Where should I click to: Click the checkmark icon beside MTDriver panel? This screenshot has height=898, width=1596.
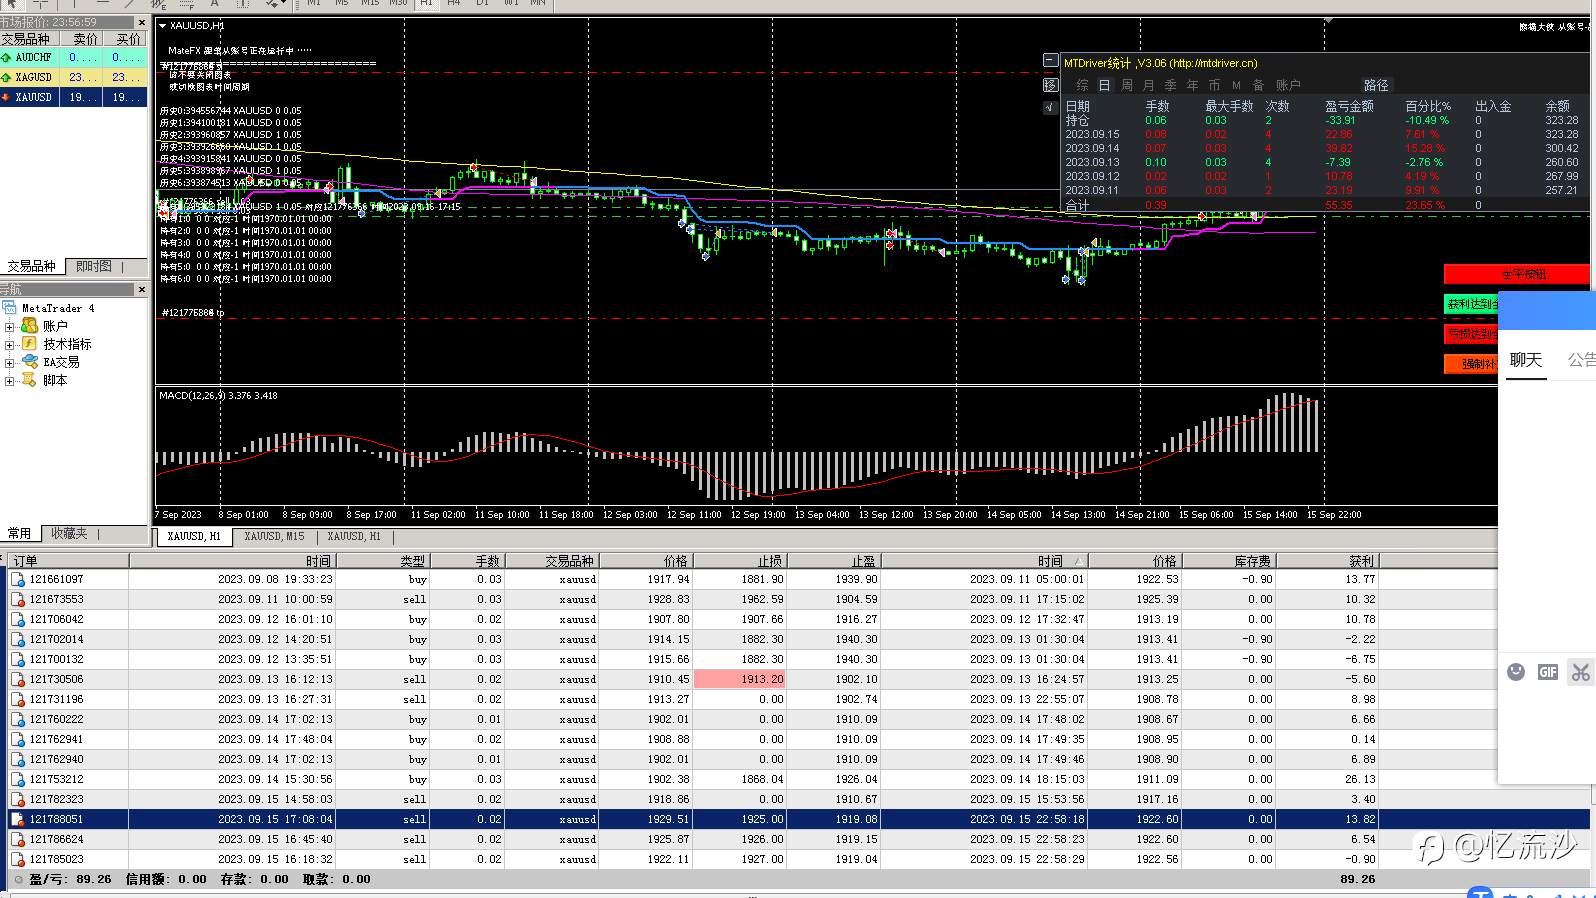[1050, 107]
